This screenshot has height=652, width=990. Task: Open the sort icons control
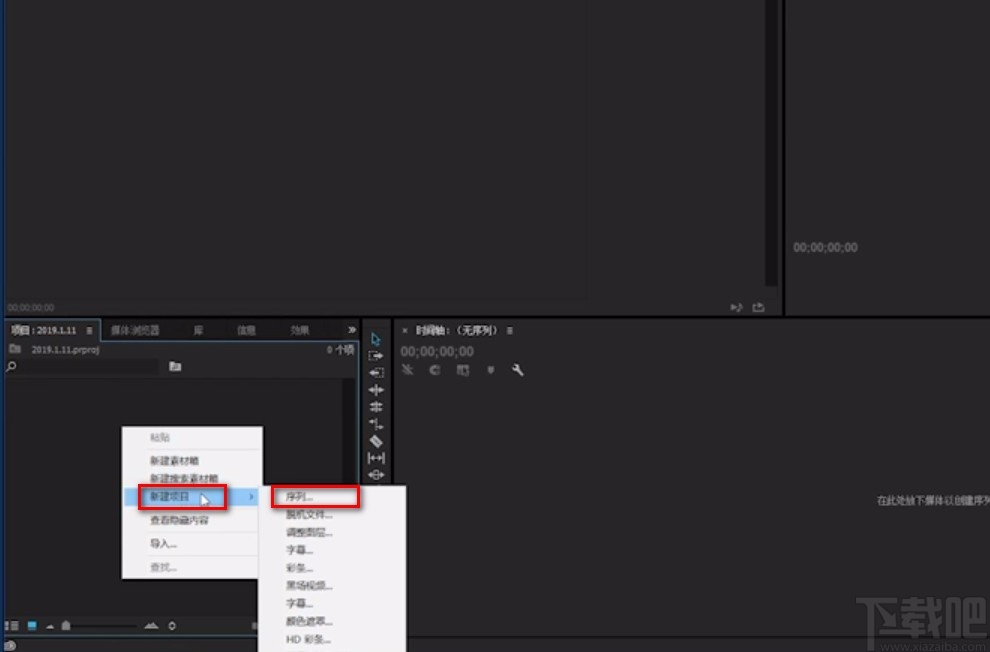(172, 626)
